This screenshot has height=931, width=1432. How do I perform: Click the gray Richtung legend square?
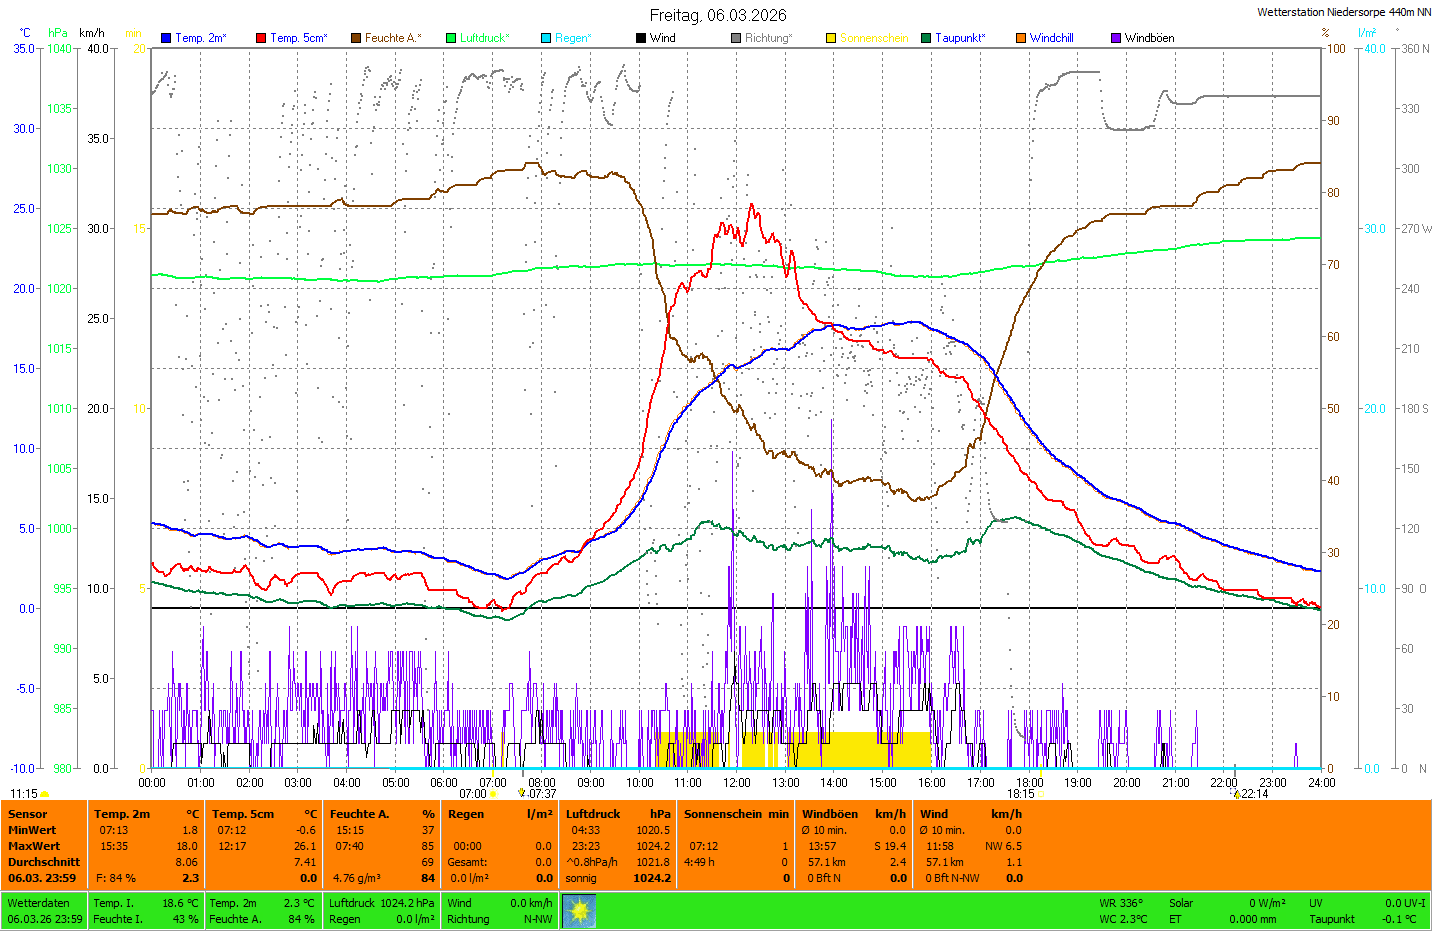(736, 38)
